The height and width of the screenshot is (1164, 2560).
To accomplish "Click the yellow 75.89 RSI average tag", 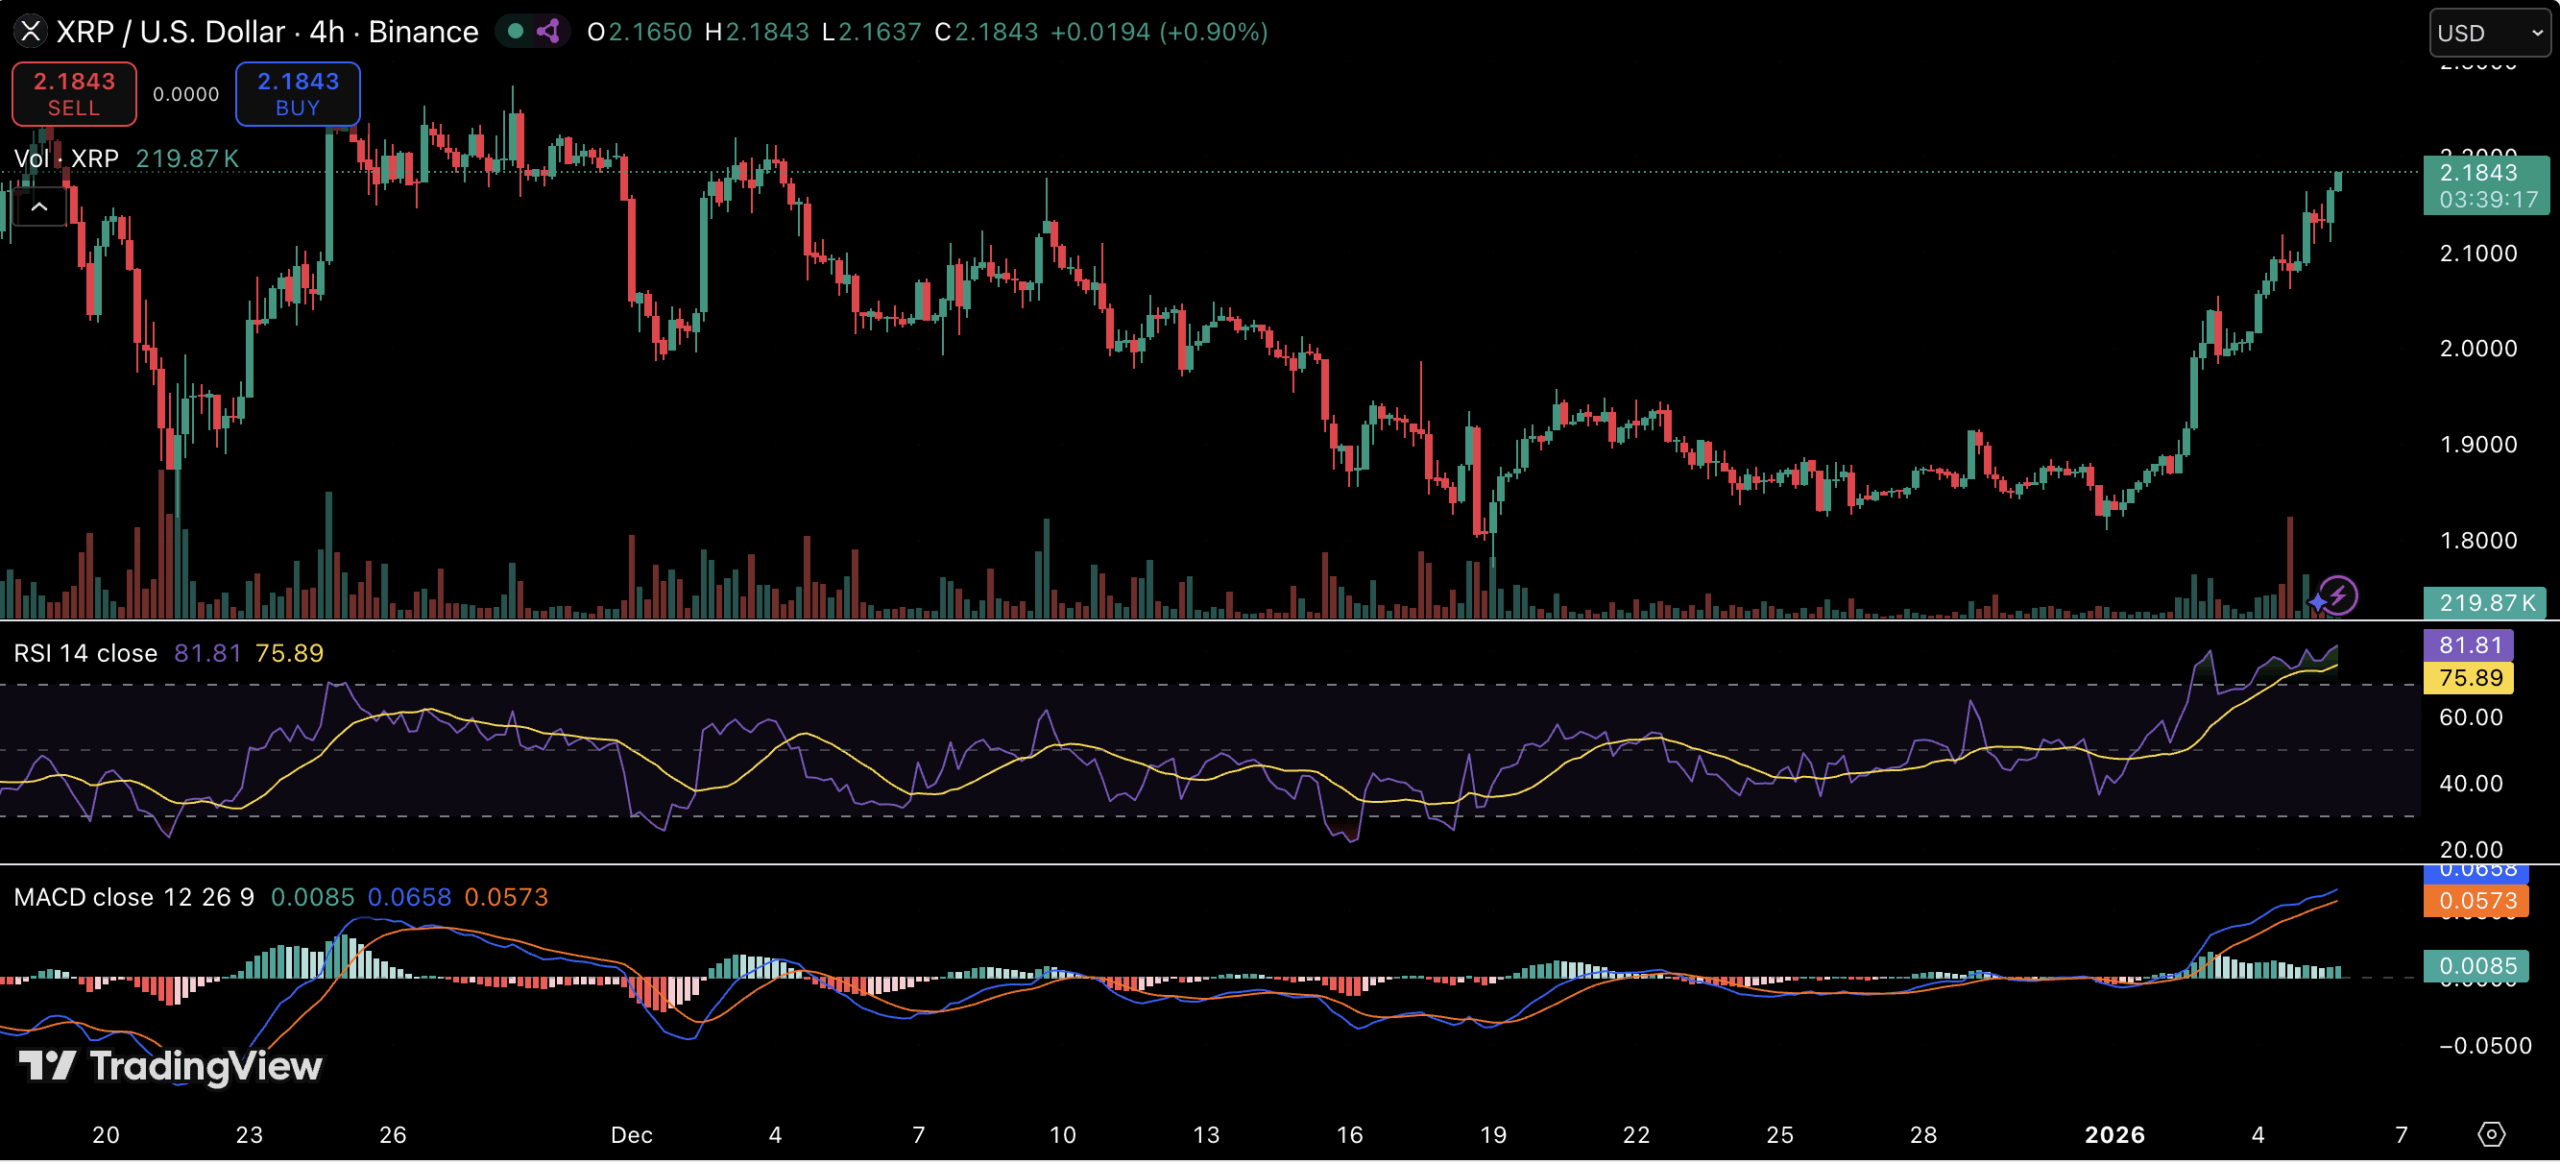I will (x=2469, y=678).
